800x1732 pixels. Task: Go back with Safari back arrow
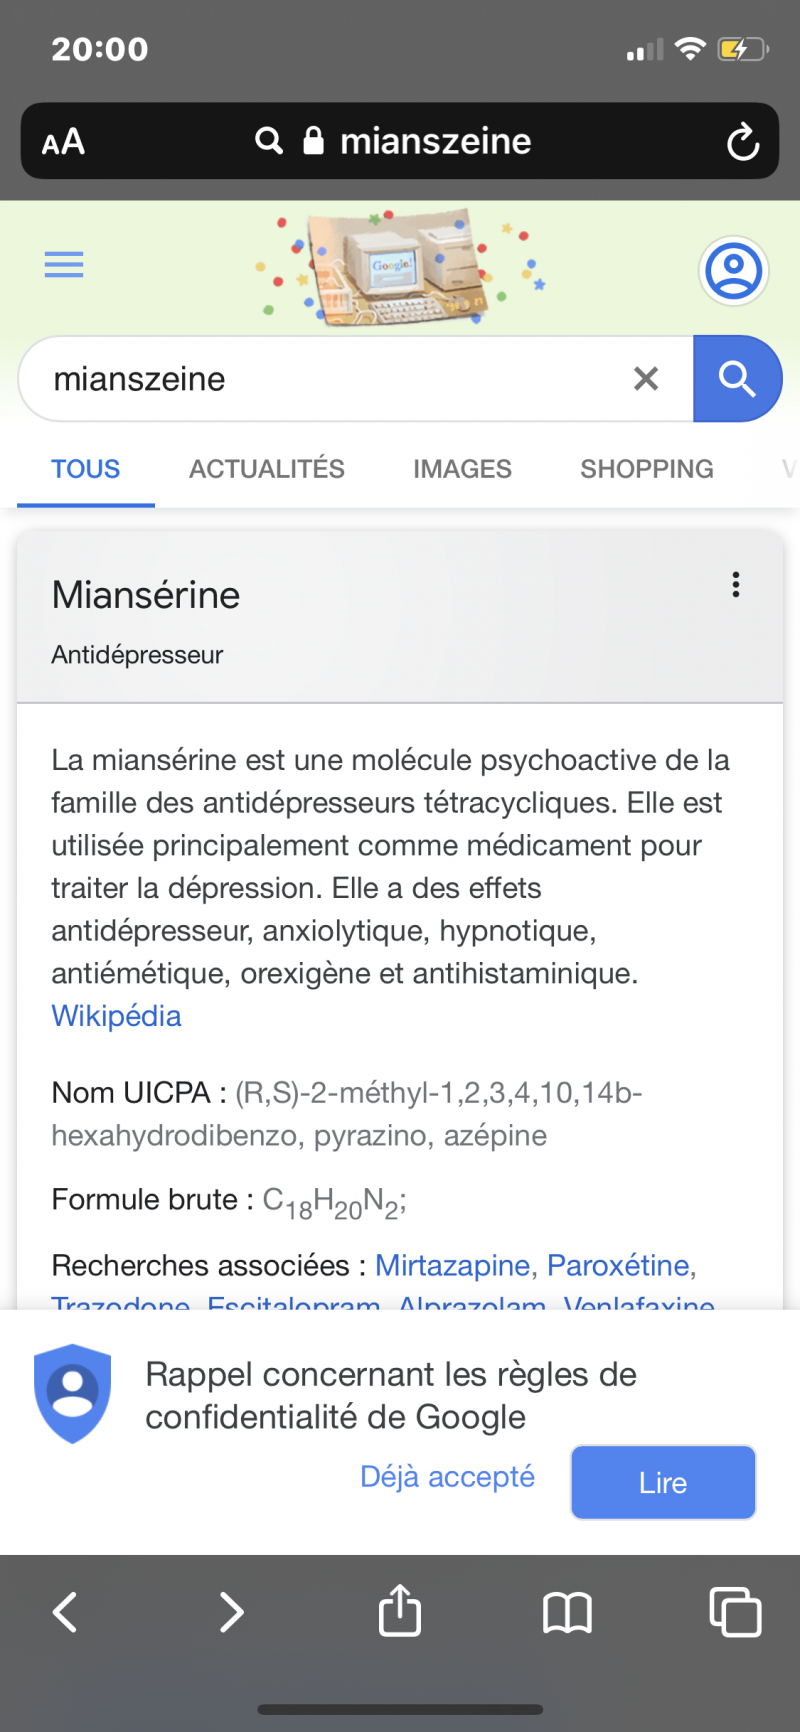pos(65,1612)
